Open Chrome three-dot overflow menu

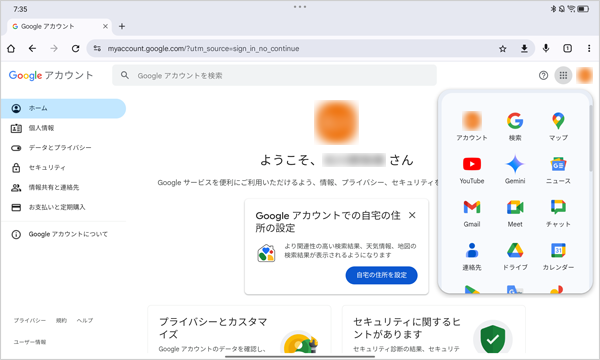pyautogui.click(x=589, y=49)
